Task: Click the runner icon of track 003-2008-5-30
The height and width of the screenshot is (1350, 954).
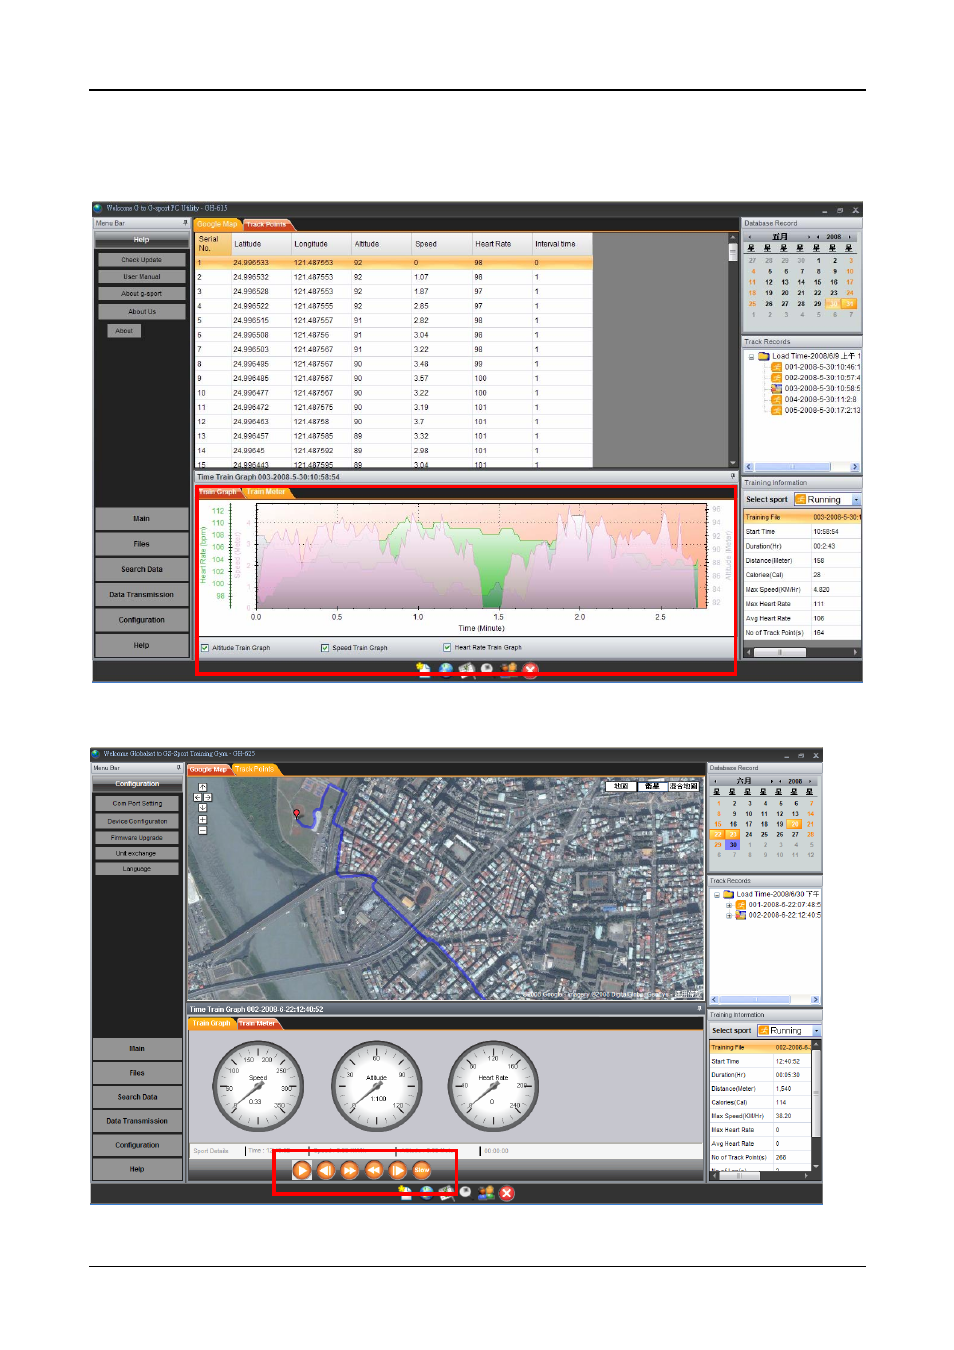Action: tap(776, 388)
